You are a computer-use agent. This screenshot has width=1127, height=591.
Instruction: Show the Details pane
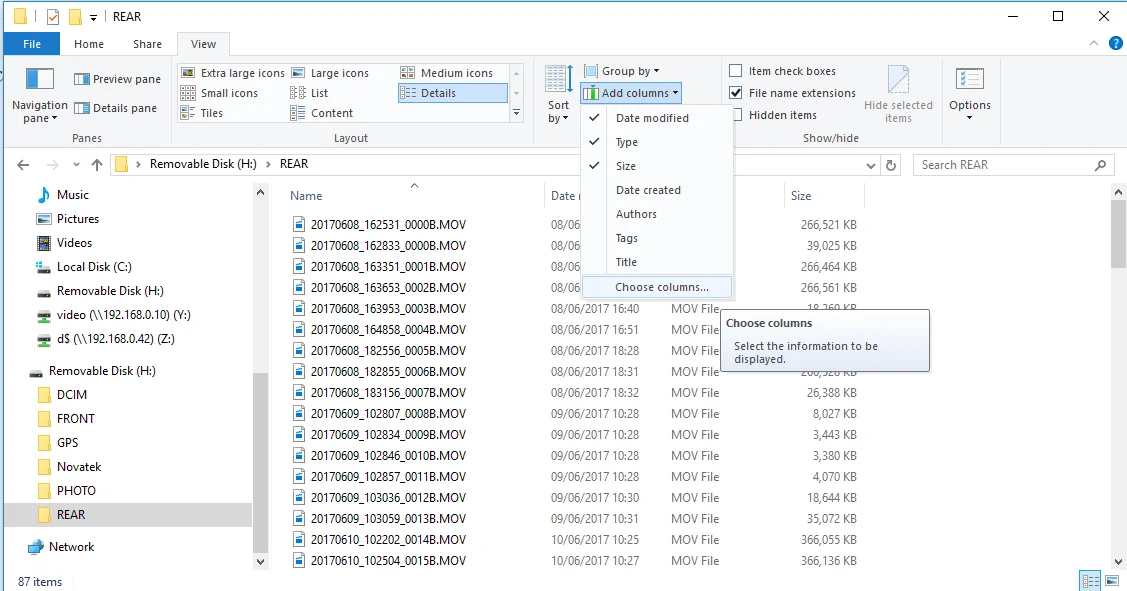pyautogui.click(x=115, y=108)
